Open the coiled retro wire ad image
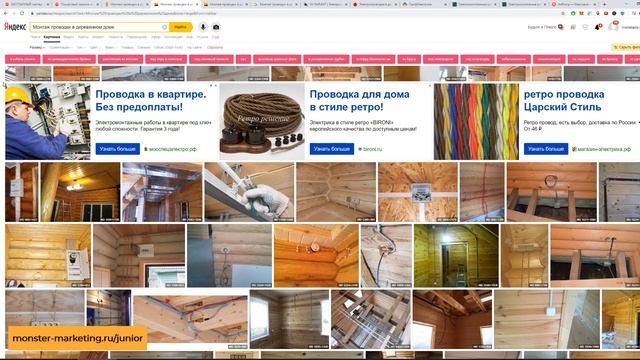 coord(262,122)
